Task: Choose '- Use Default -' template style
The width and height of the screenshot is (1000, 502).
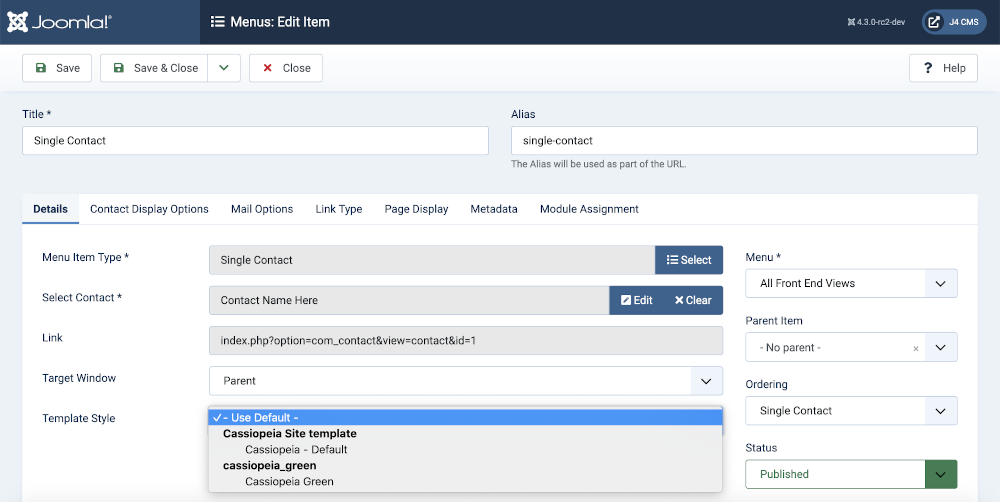Action: [466, 418]
